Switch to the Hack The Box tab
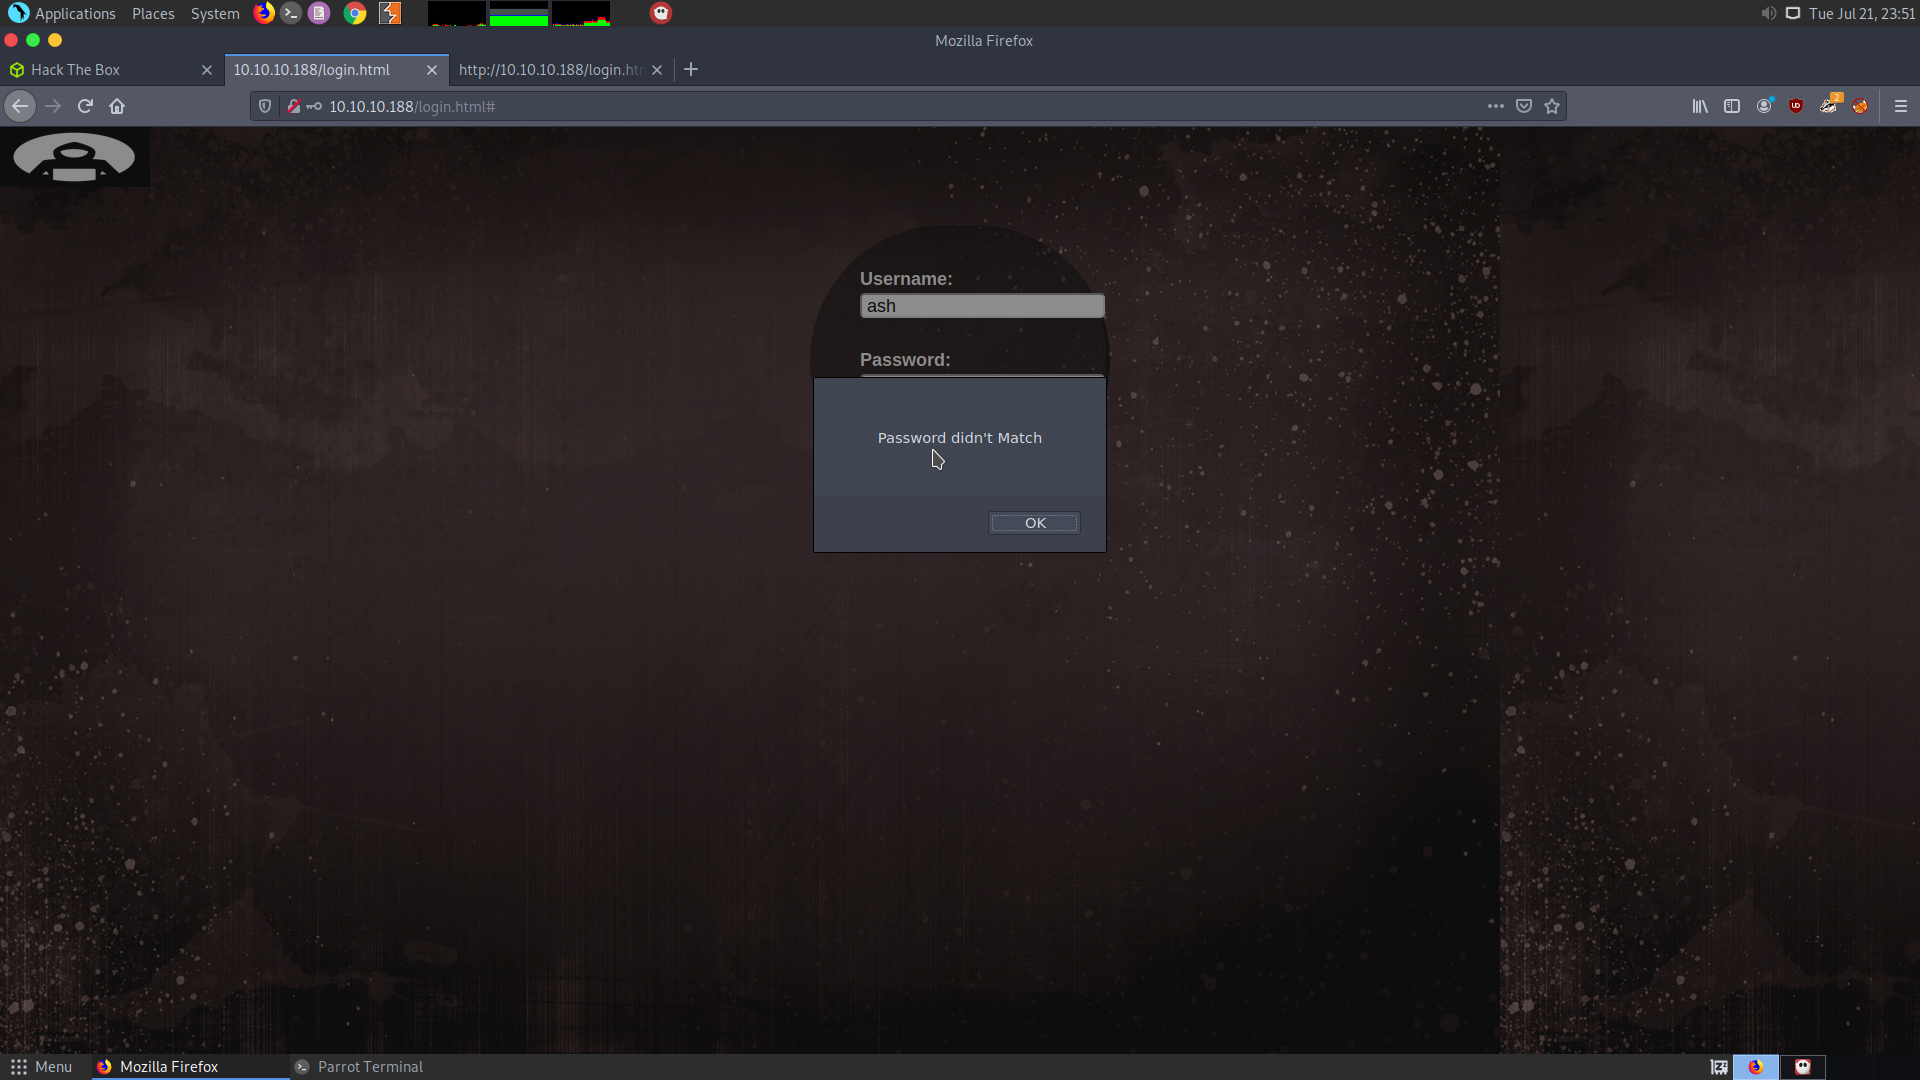The height and width of the screenshot is (1080, 1920). pos(75,70)
